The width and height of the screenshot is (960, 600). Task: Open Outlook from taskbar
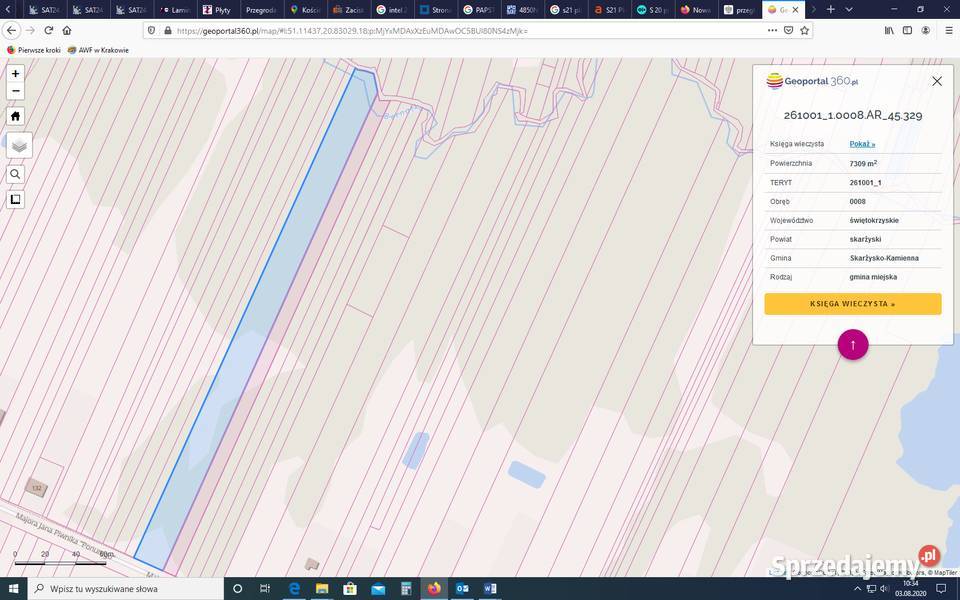[462, 588]
